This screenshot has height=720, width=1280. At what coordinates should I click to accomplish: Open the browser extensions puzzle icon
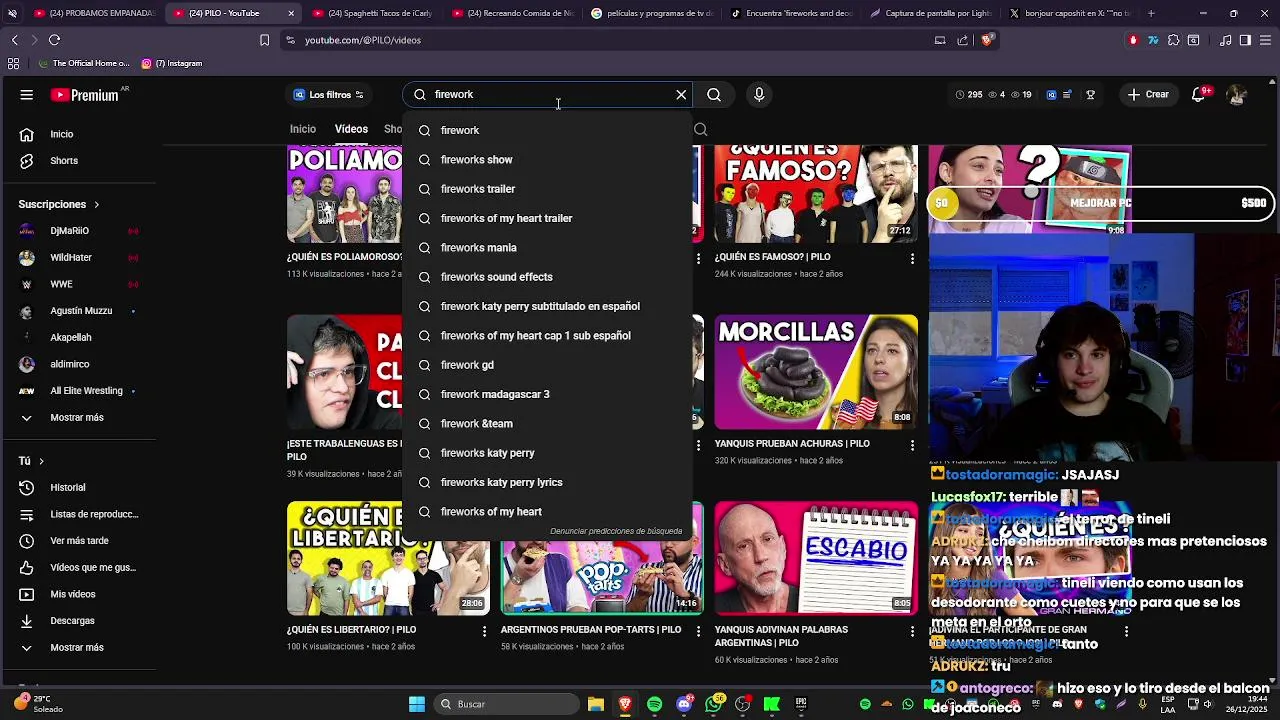[x=1174, y=40]
